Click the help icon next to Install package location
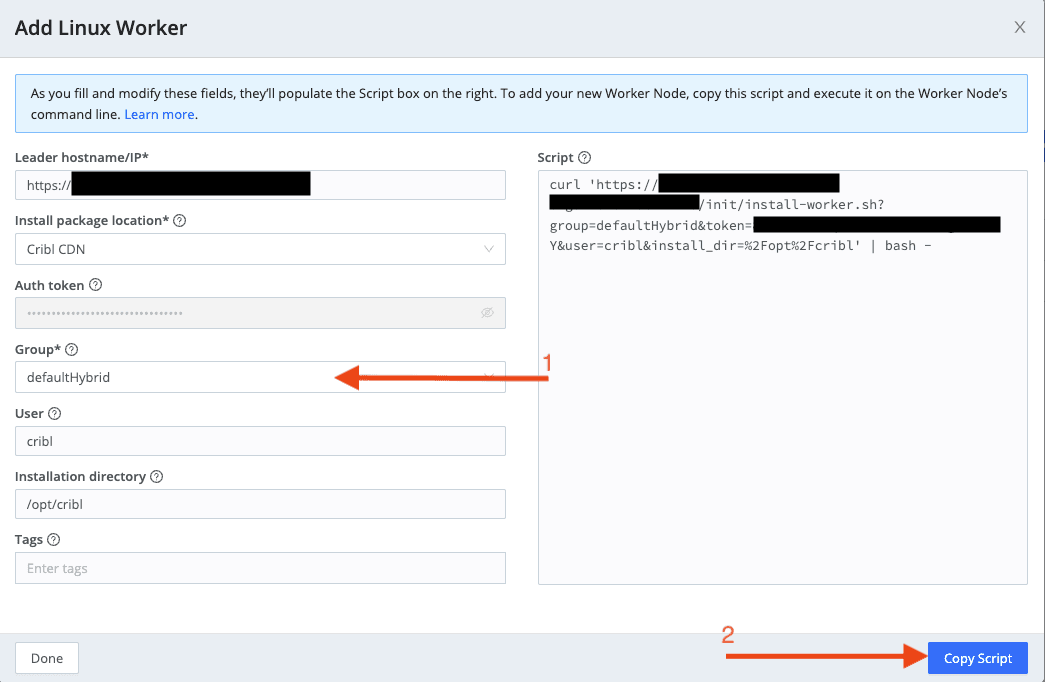The width and height of the screenshot is (1045, 682). (x=181, y=221)
